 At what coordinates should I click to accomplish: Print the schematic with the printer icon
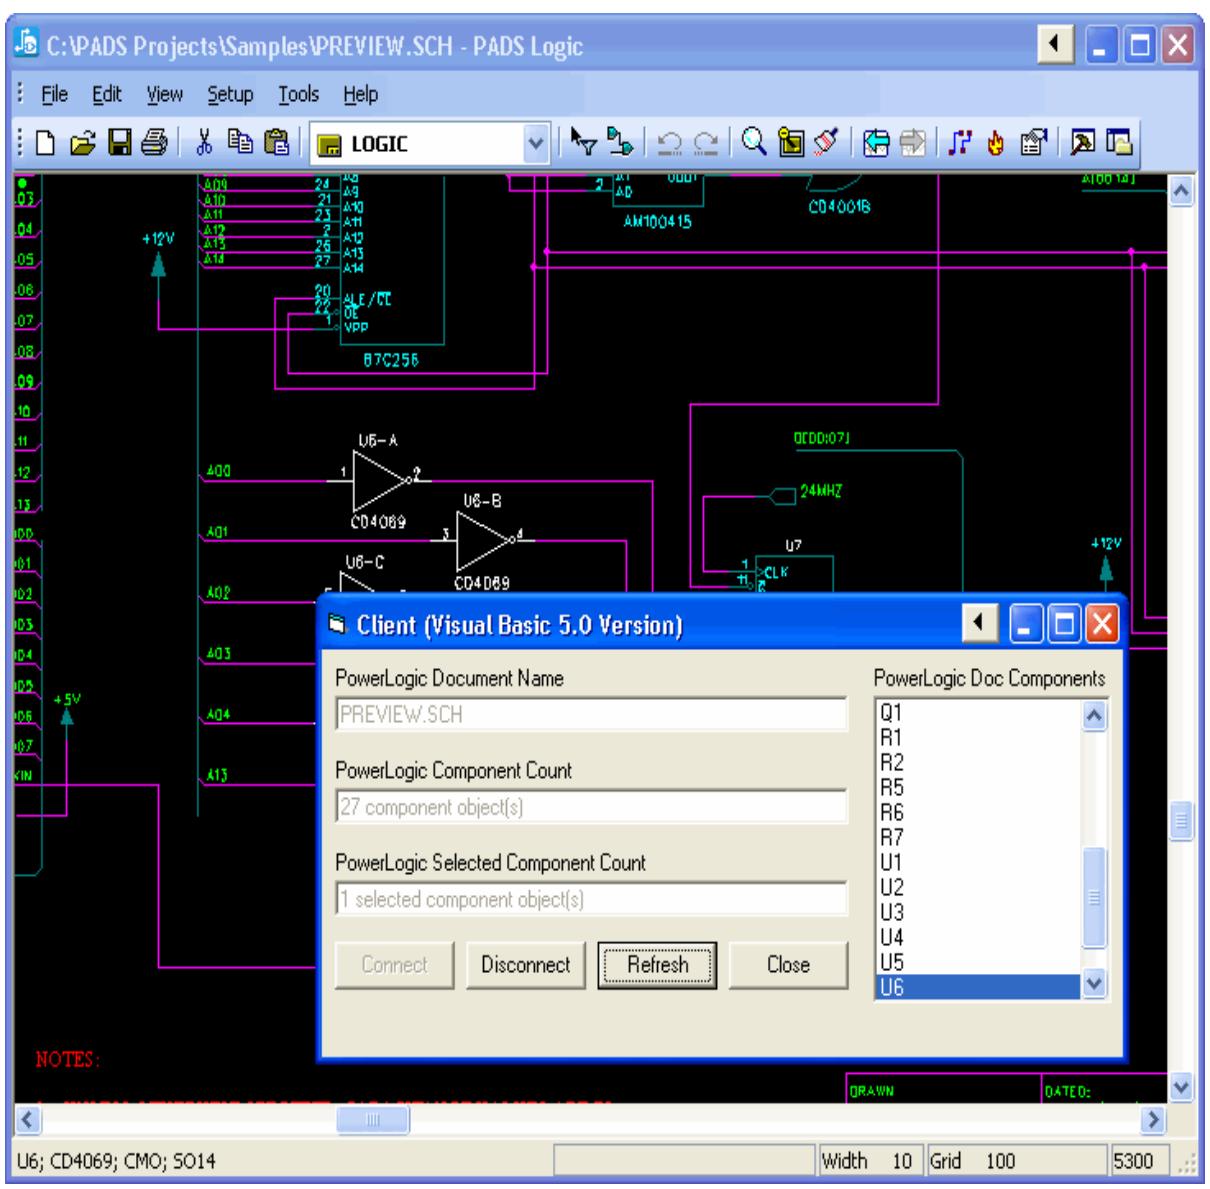(153, 145)
